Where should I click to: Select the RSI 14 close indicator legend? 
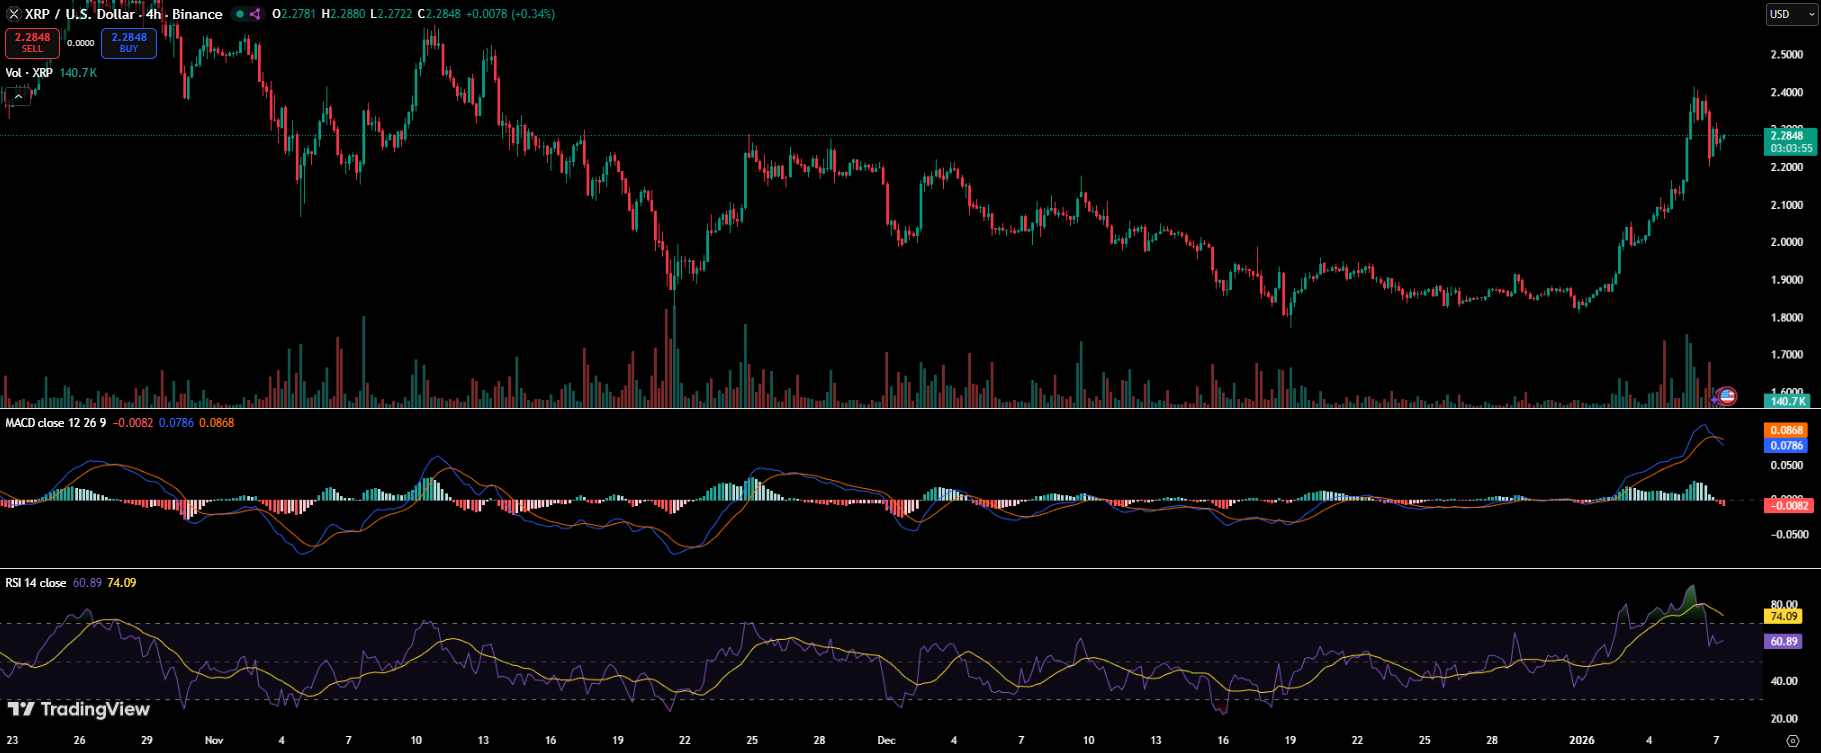pos(36,583)
